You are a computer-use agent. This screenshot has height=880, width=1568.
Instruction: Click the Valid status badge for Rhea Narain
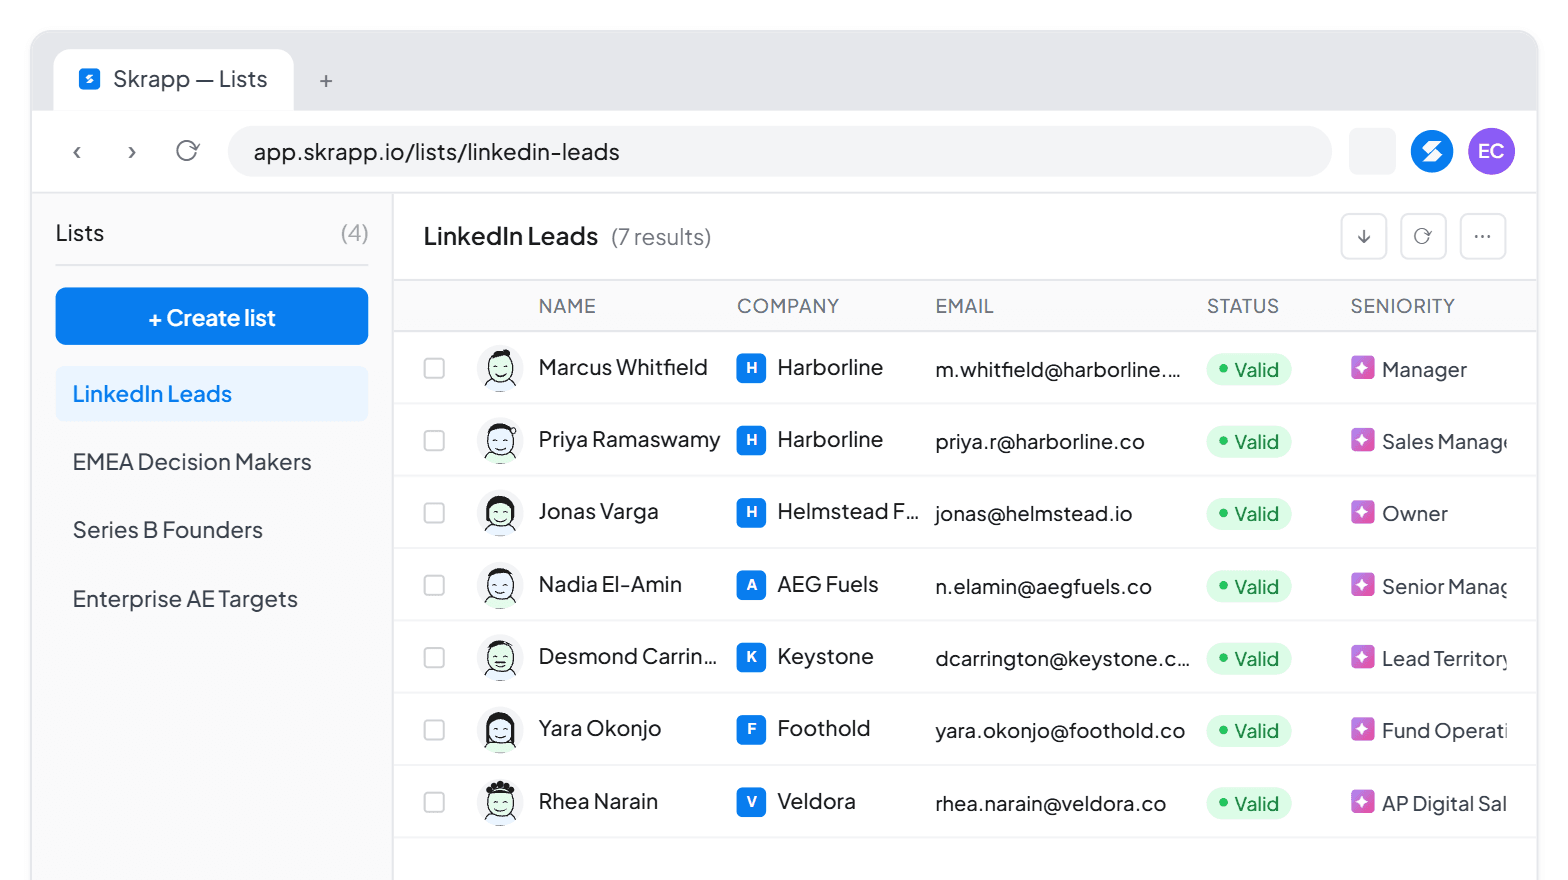pyautogui.click(x=1249, y=803)
